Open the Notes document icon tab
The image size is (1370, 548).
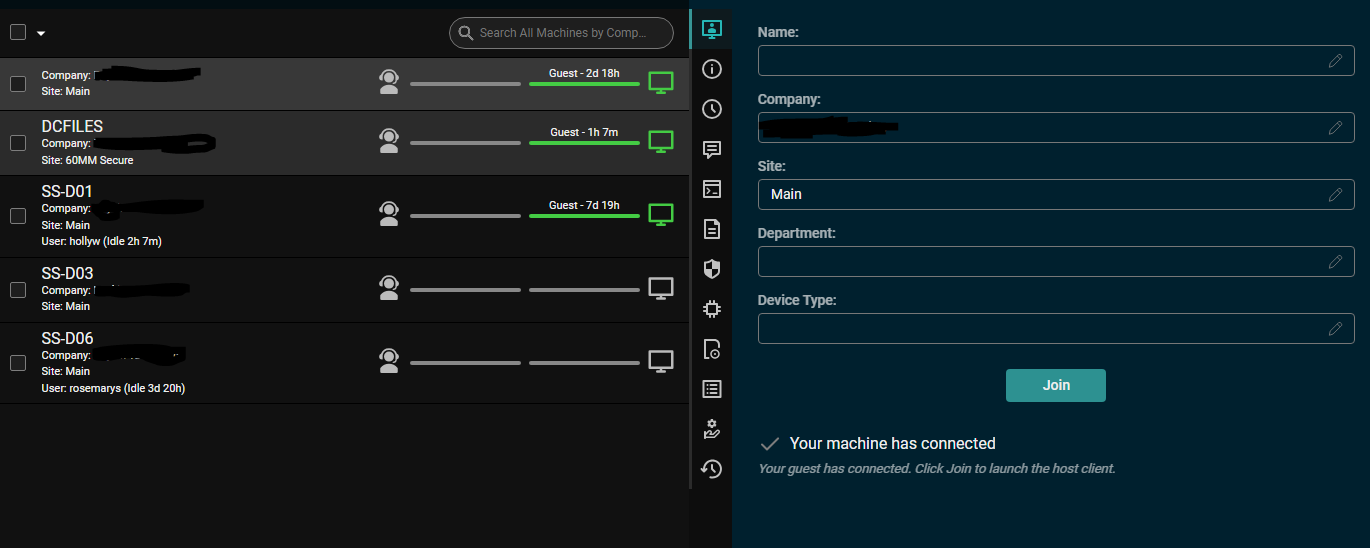pyautogui.click(x=711, y=229)
